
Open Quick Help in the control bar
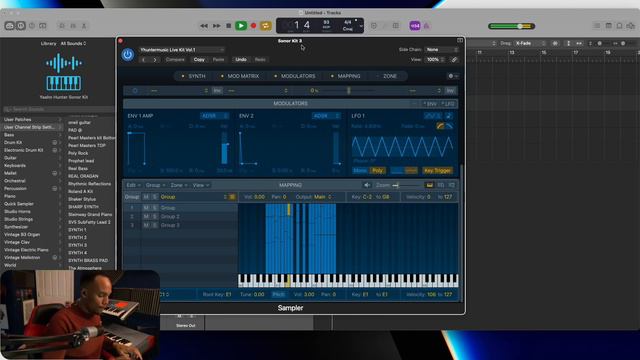32,26
